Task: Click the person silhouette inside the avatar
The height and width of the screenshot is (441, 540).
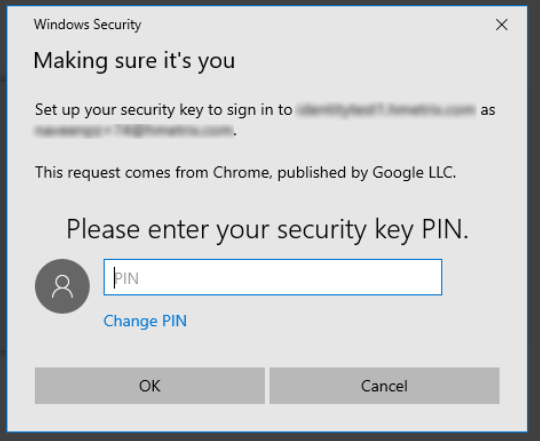Action: click(62, 286)
